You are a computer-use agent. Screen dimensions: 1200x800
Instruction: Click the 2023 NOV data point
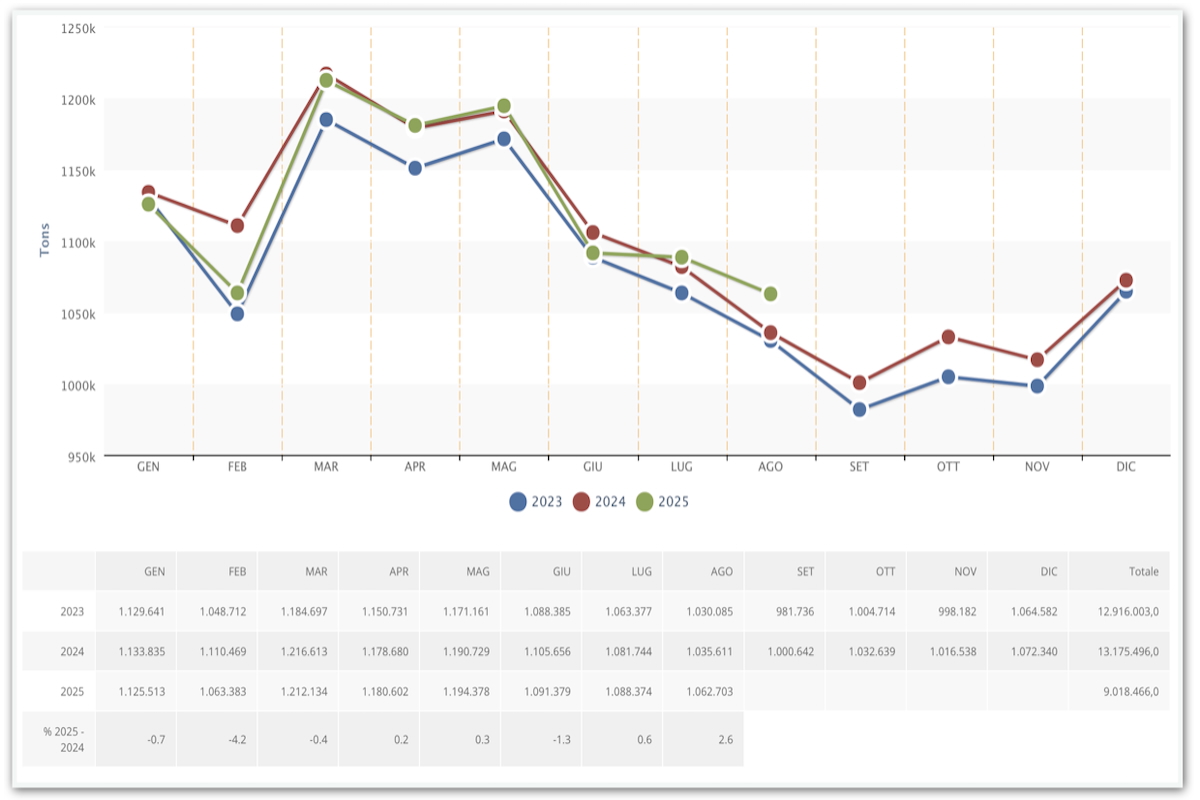point(1037,386)
